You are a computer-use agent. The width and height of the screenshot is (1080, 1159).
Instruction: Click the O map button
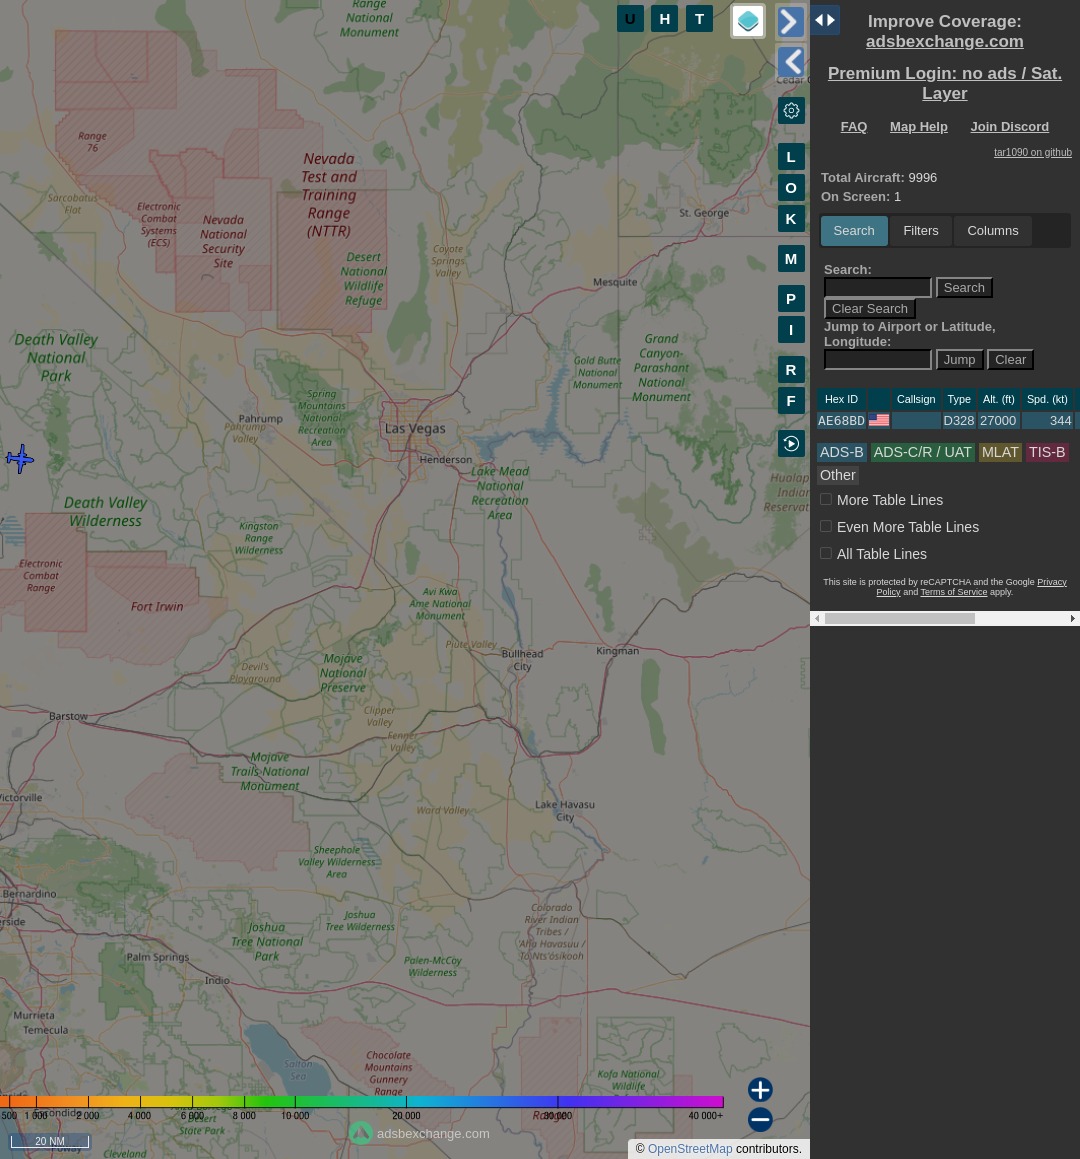pos(791,188)
